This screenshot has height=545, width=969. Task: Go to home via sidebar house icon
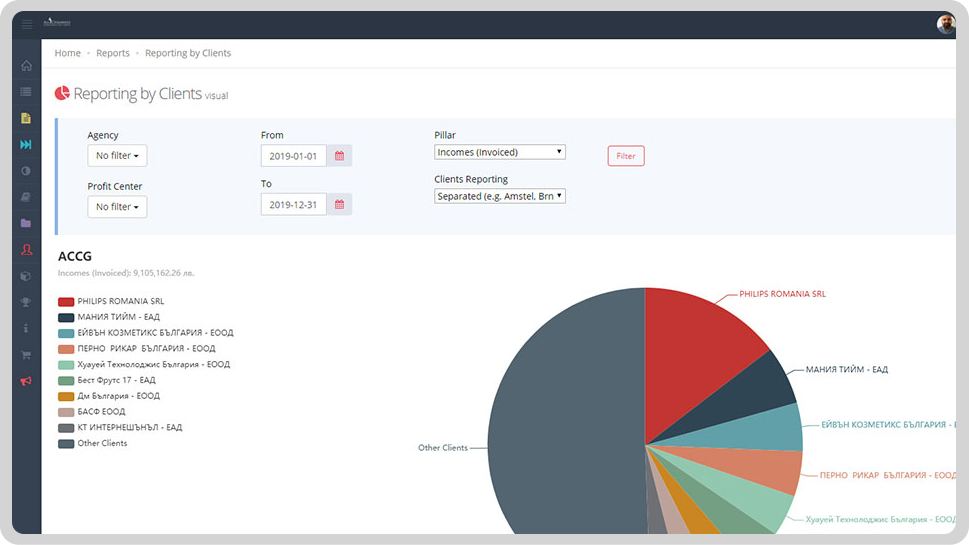26,65
